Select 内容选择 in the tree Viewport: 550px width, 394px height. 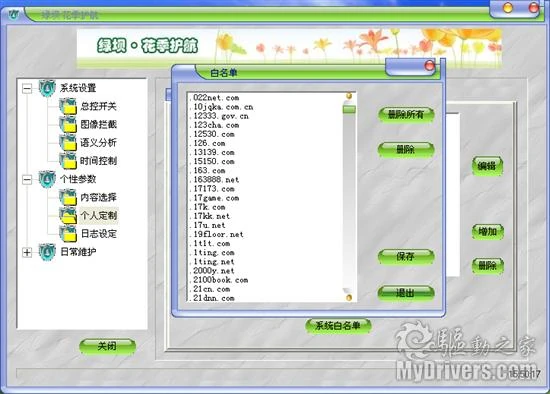coord(98,197)
